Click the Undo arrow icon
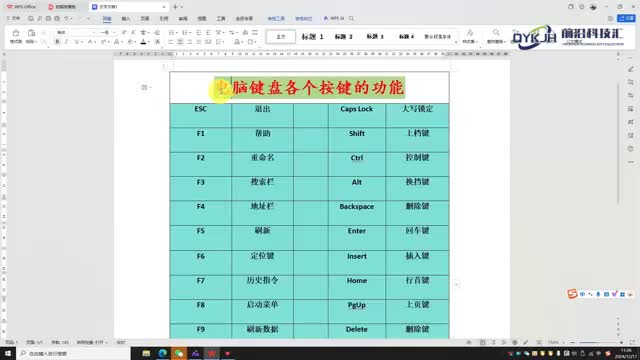 66,18
